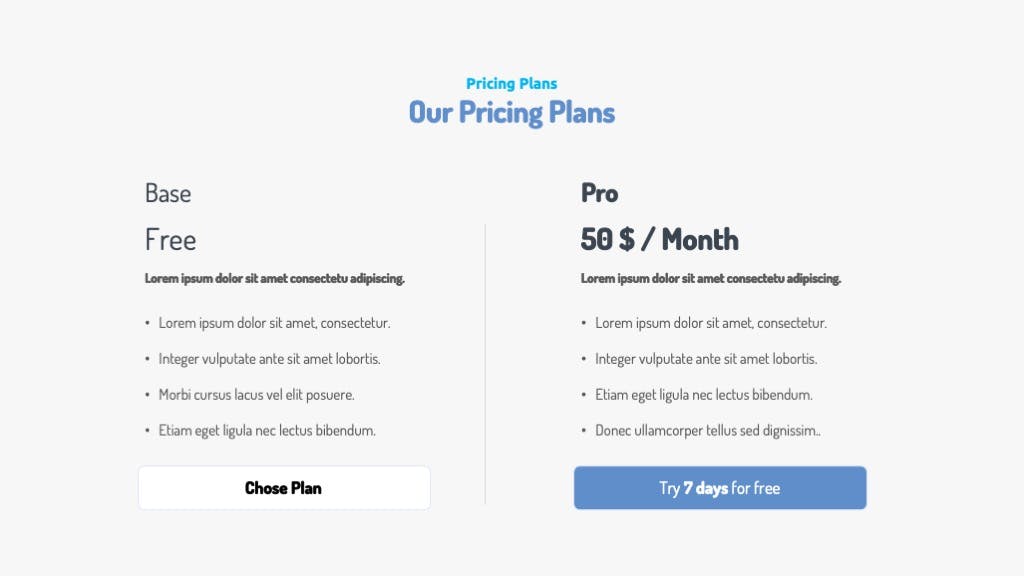
Task: Click Donec ullamcorper tellus sed dignissim
Action: click(x=708, y=430)
